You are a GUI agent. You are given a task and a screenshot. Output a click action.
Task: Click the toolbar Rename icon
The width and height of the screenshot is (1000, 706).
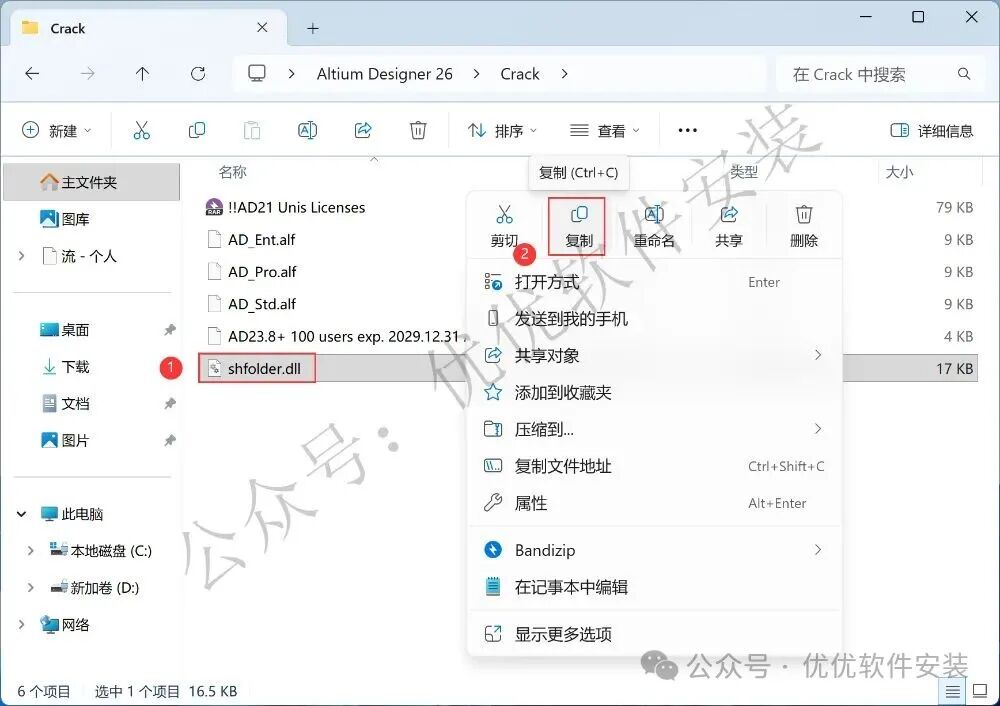307,131
